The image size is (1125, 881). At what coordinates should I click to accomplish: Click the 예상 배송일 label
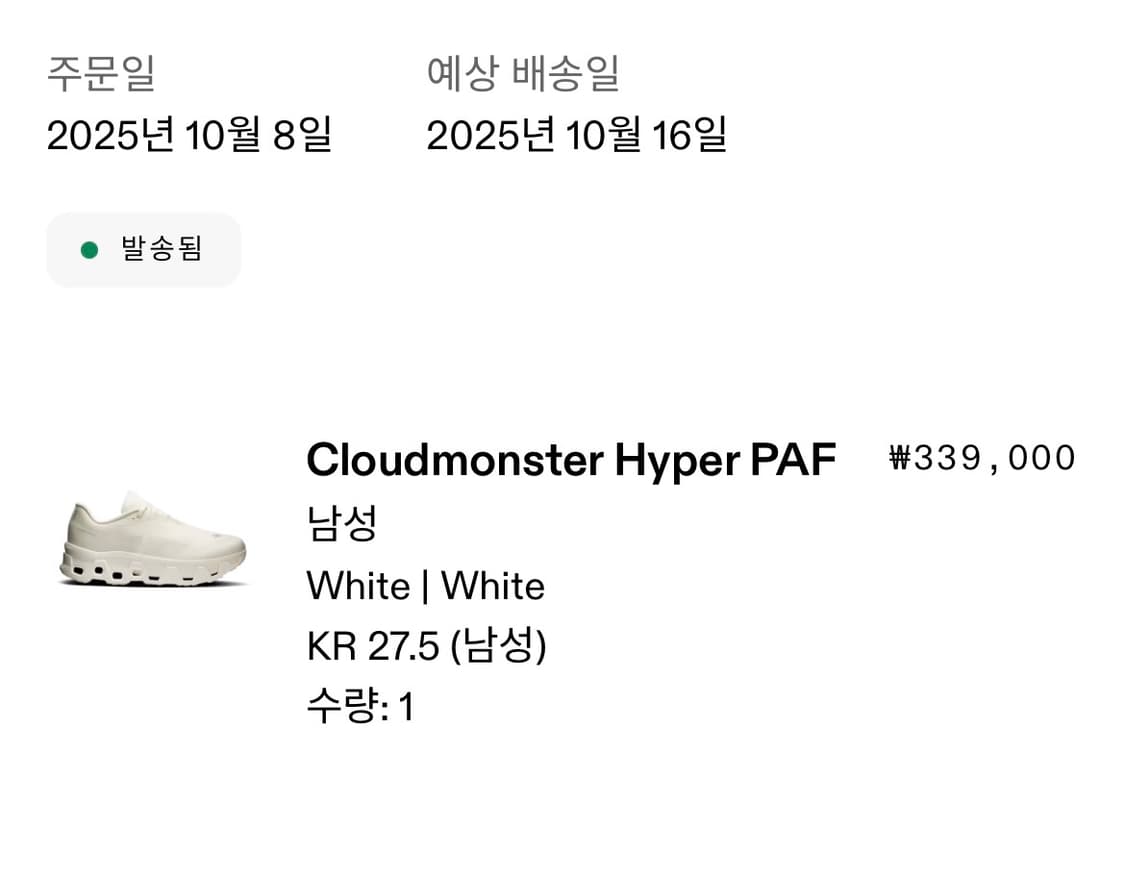(523, 74)
